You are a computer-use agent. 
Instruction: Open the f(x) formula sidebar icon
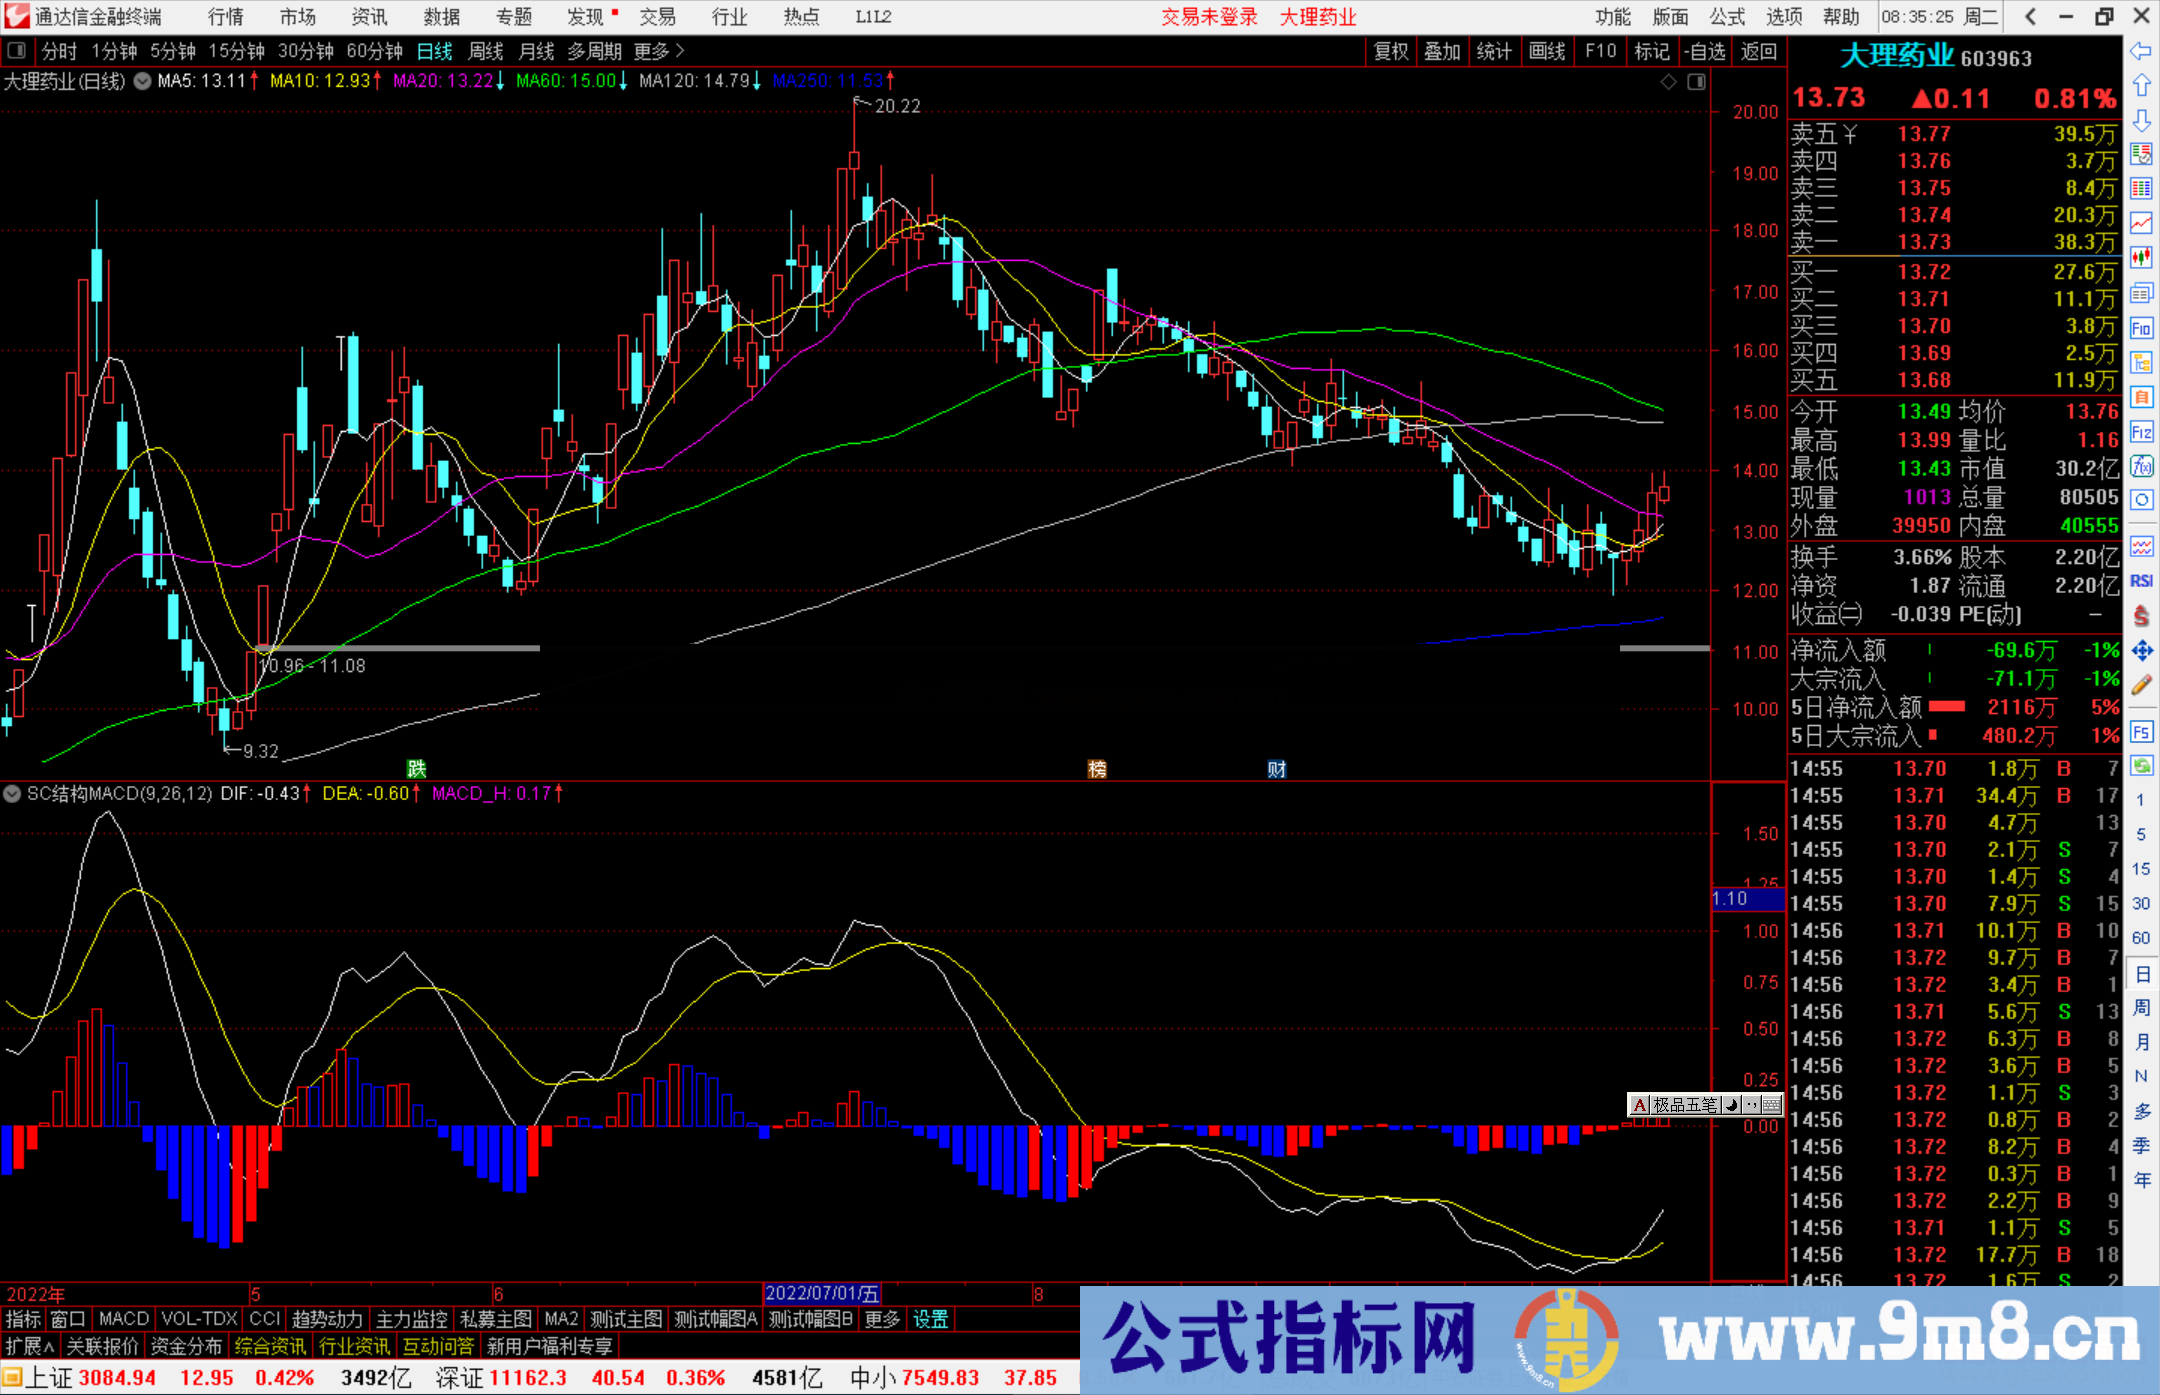tap(2141, 466)
